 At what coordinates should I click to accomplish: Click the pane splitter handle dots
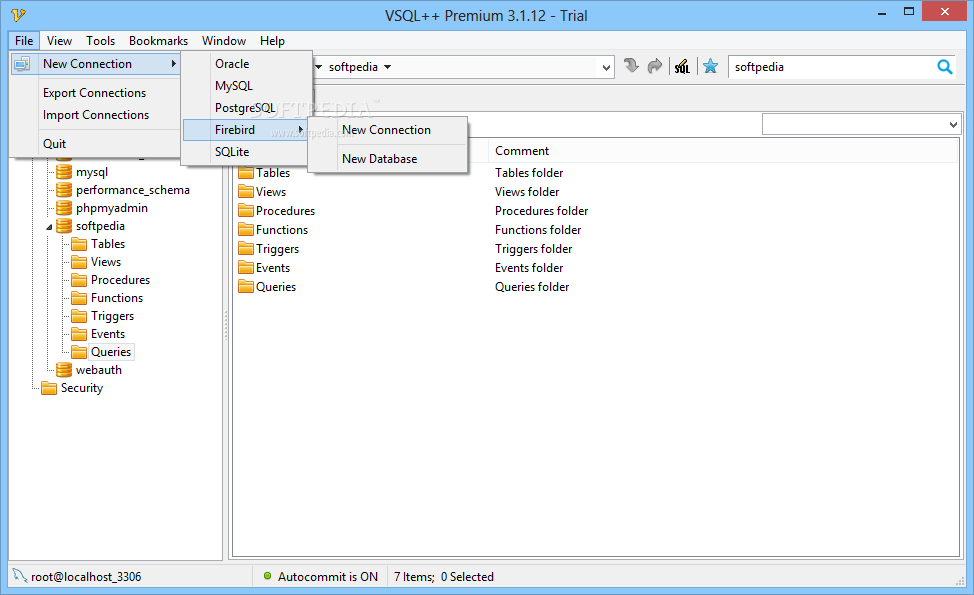(x=226, y=325)
